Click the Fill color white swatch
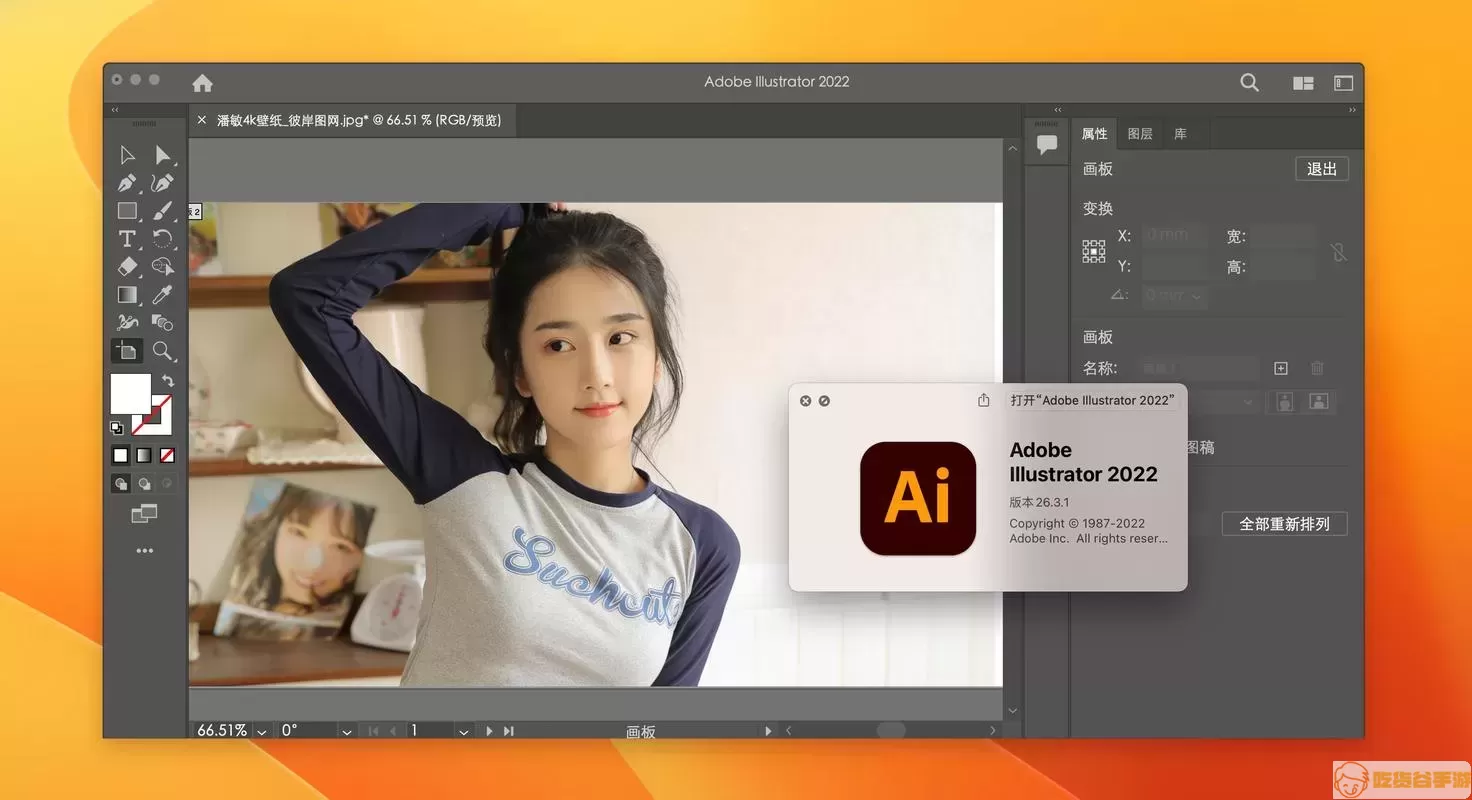The height and width of the screenshot is (800, 1472). click(130, 393)
